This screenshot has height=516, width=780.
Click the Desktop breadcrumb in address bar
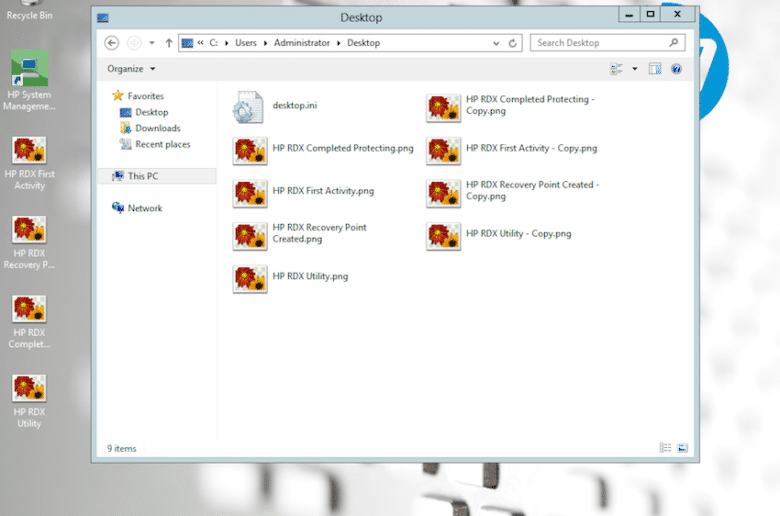(363, 43)
